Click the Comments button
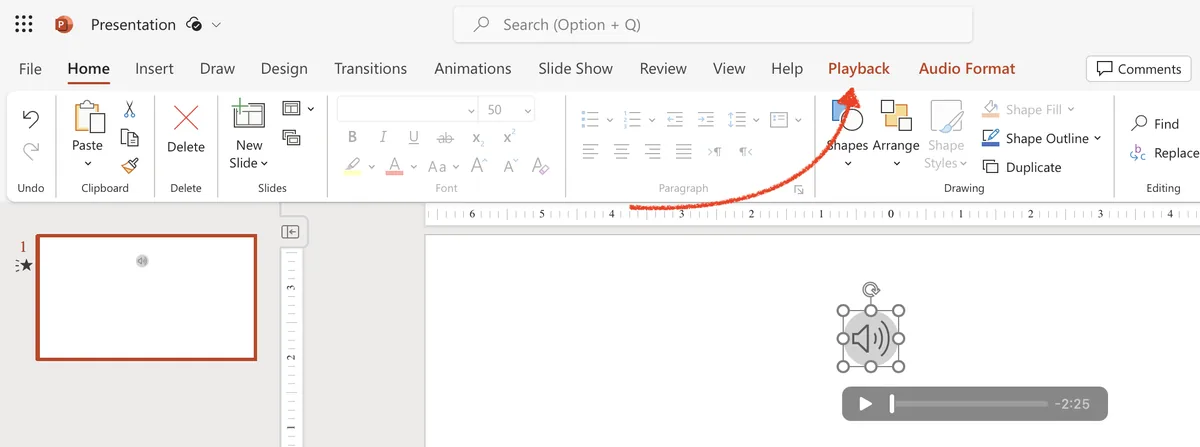This screenshot has width=1200, height=447. 1138,68
